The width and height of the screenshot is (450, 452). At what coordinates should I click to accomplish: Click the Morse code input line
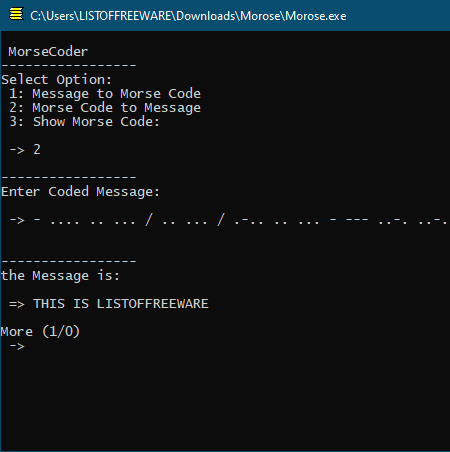coord(229,220)
